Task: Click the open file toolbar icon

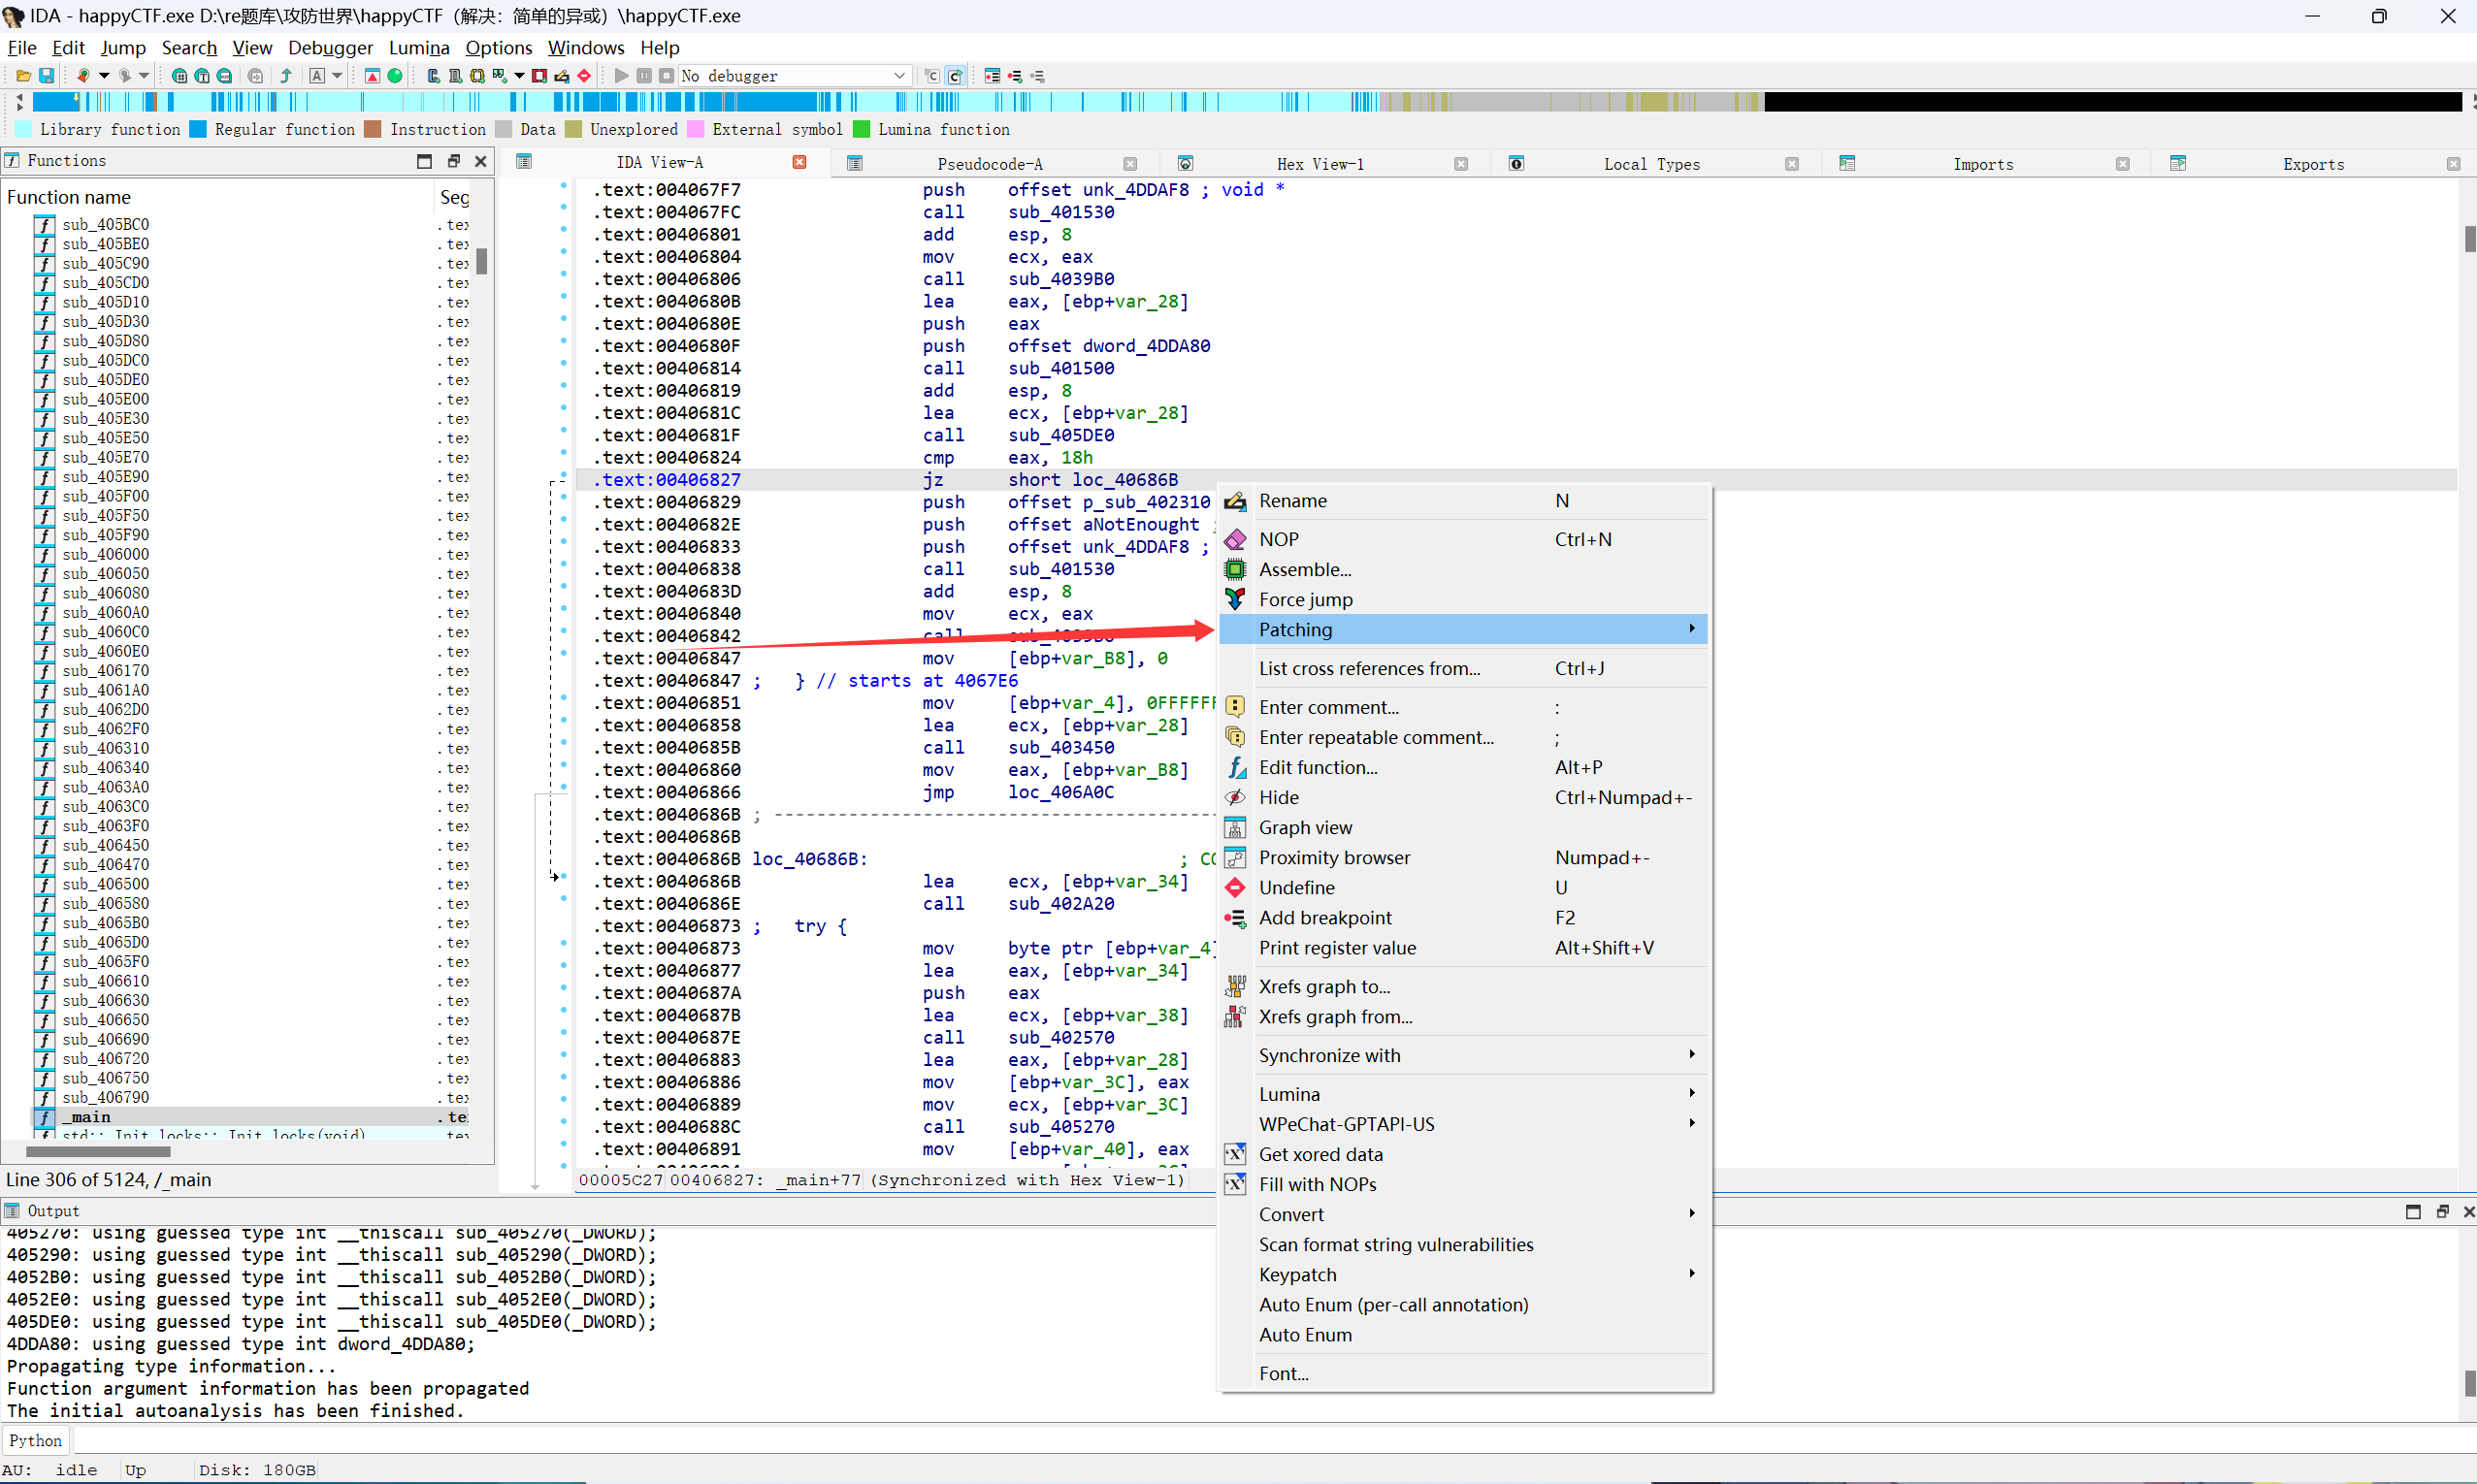Action: coord(23,76)
